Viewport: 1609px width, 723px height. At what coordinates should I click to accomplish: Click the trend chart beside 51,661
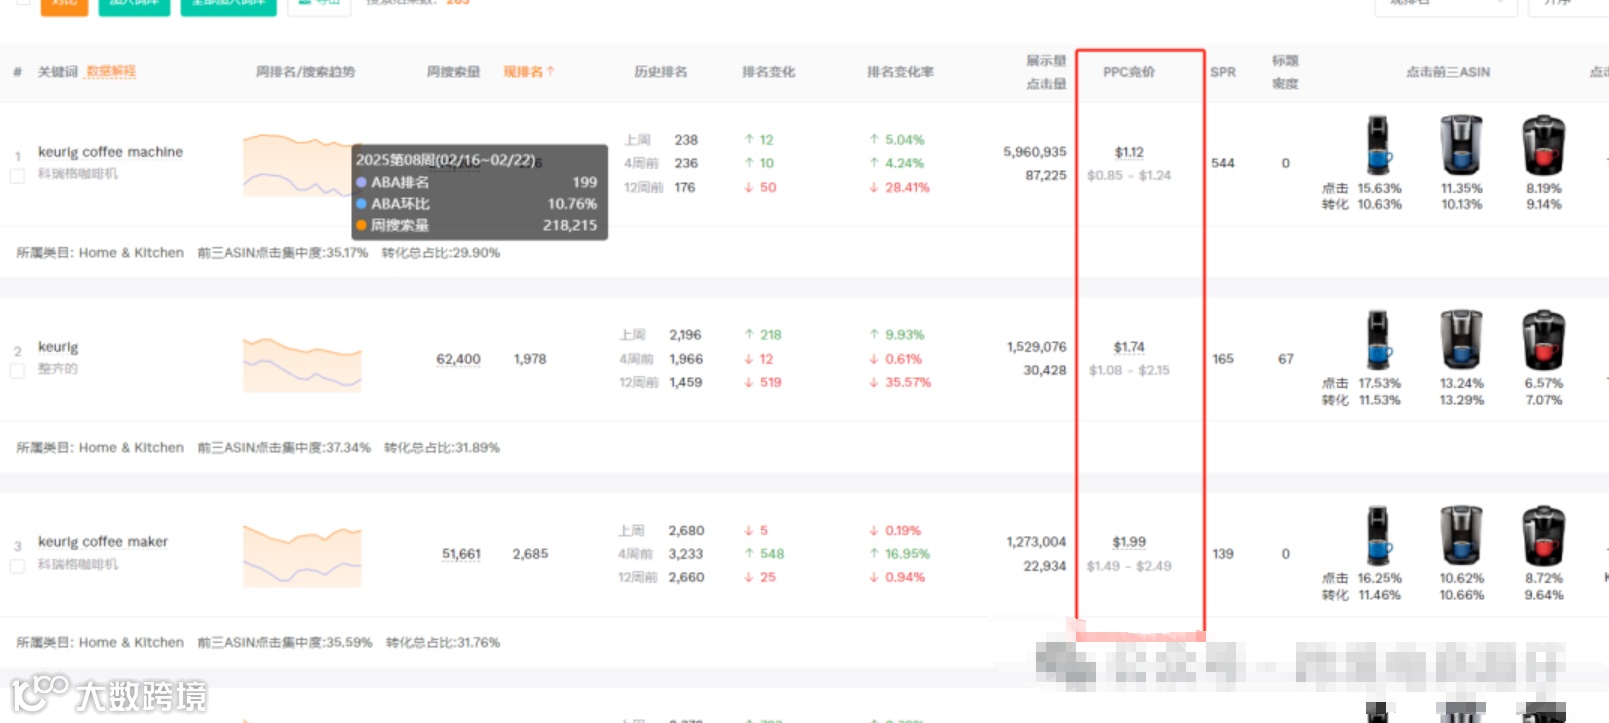(302, 556)
